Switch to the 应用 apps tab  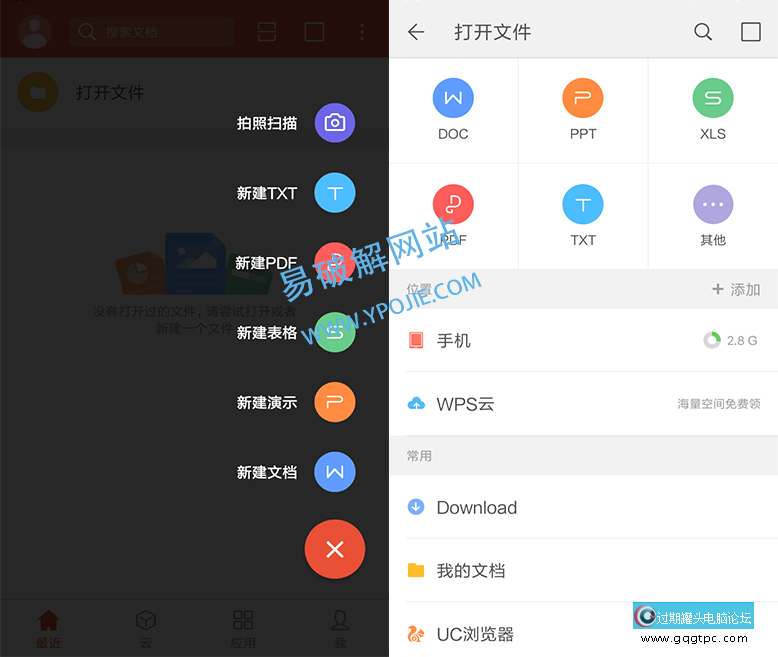tap(243, 629)
